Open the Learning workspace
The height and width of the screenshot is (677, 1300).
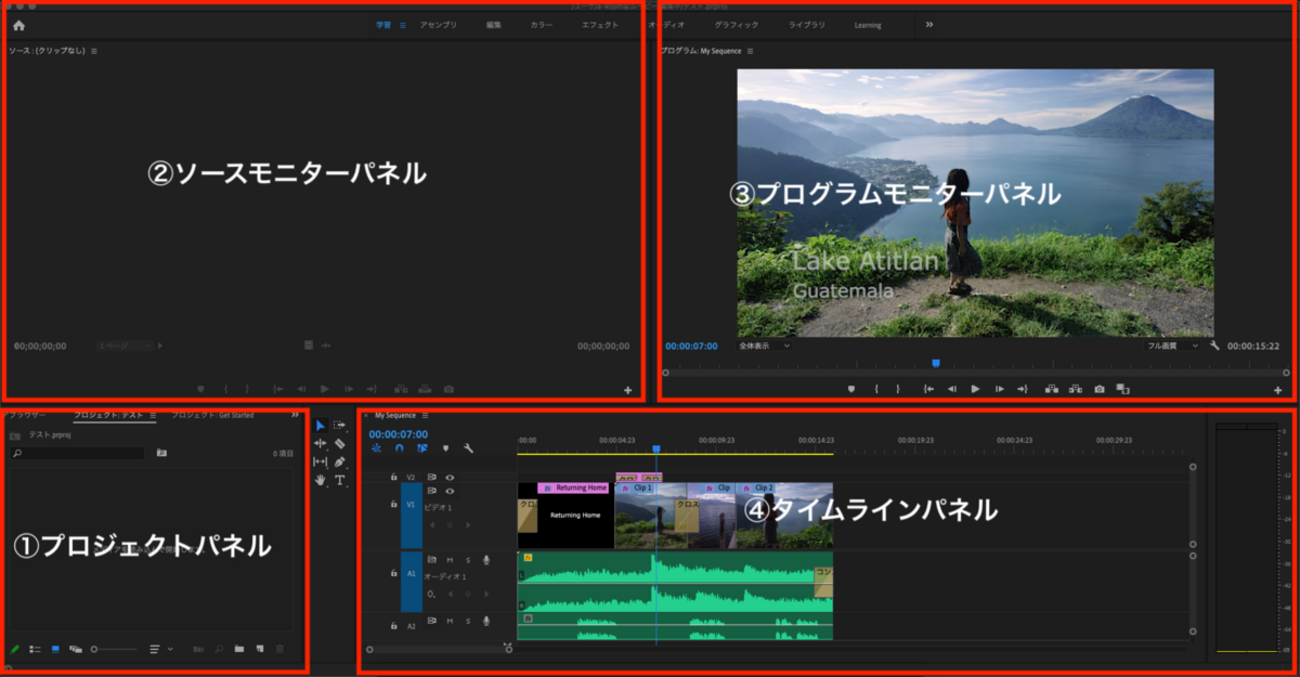click(866, 25)
